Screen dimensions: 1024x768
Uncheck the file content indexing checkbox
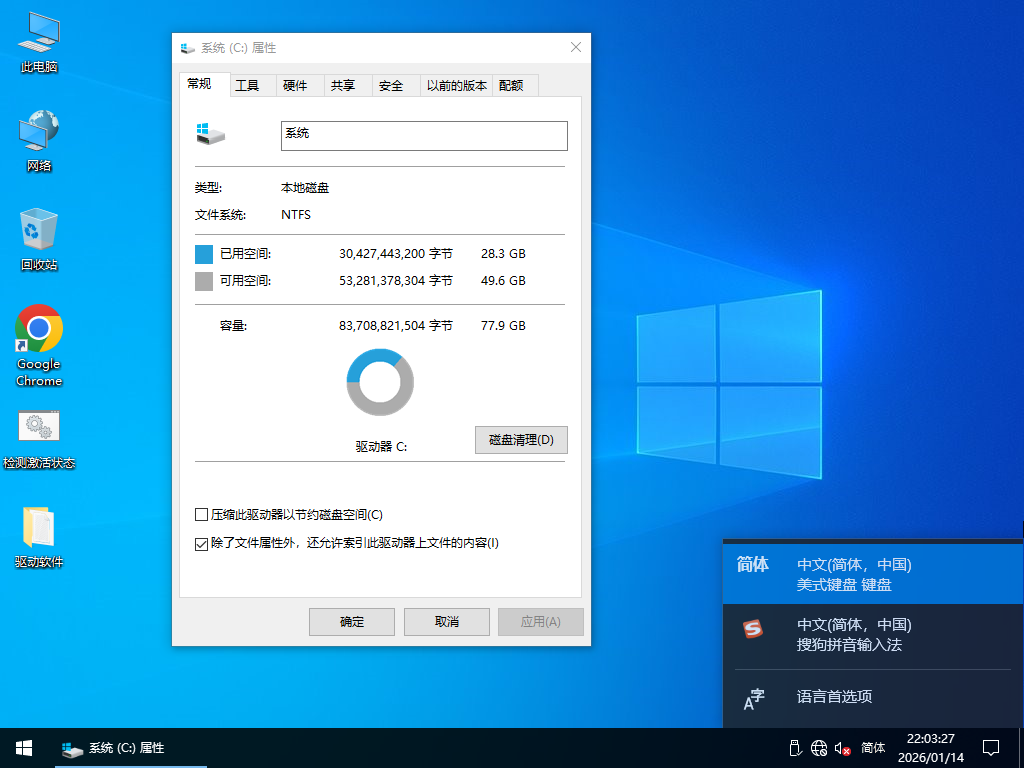tap(202, 543)
